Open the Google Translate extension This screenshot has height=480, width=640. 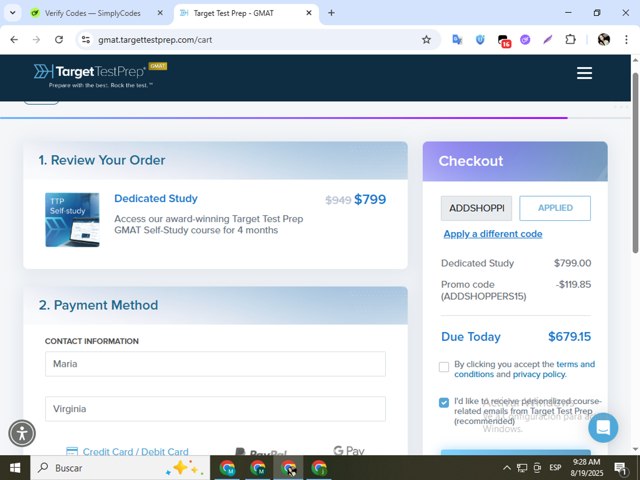pyautogui.click(x=457, y=40)
